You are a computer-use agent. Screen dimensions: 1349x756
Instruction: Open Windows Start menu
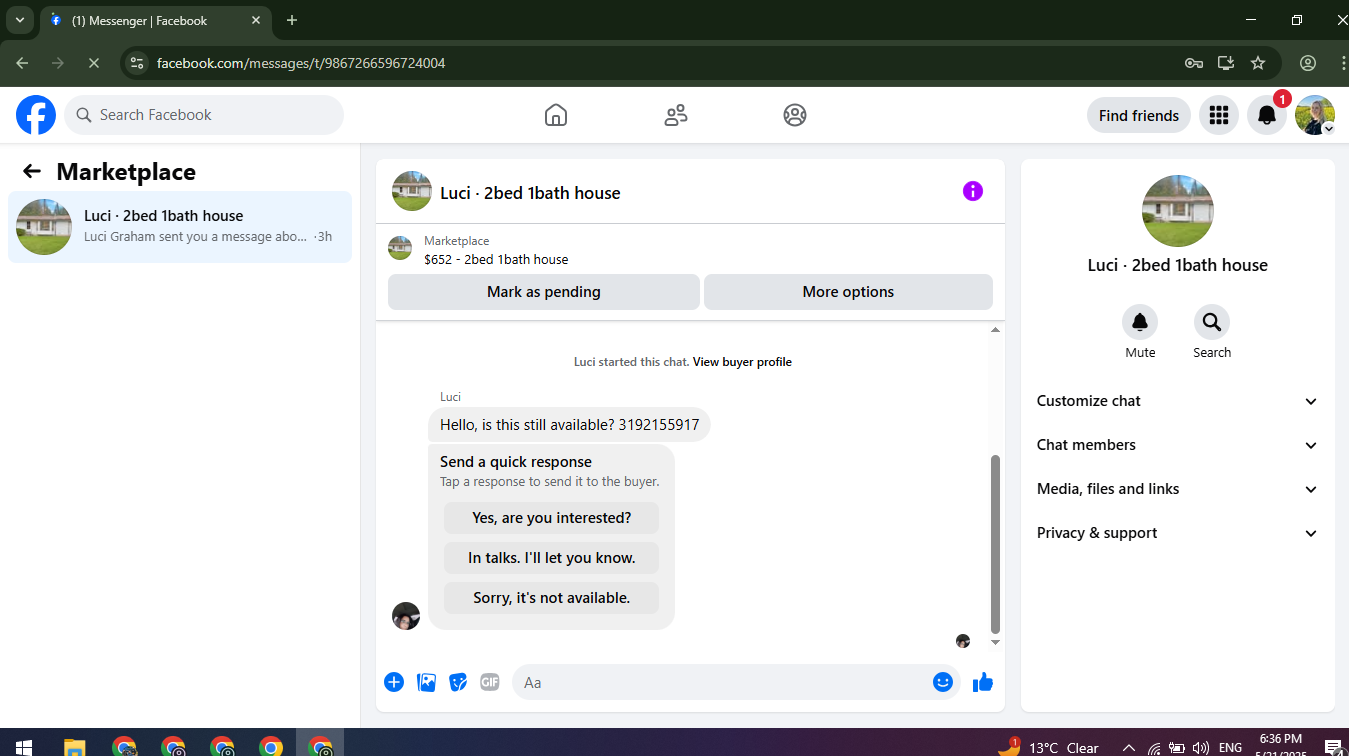pos(23,747)
